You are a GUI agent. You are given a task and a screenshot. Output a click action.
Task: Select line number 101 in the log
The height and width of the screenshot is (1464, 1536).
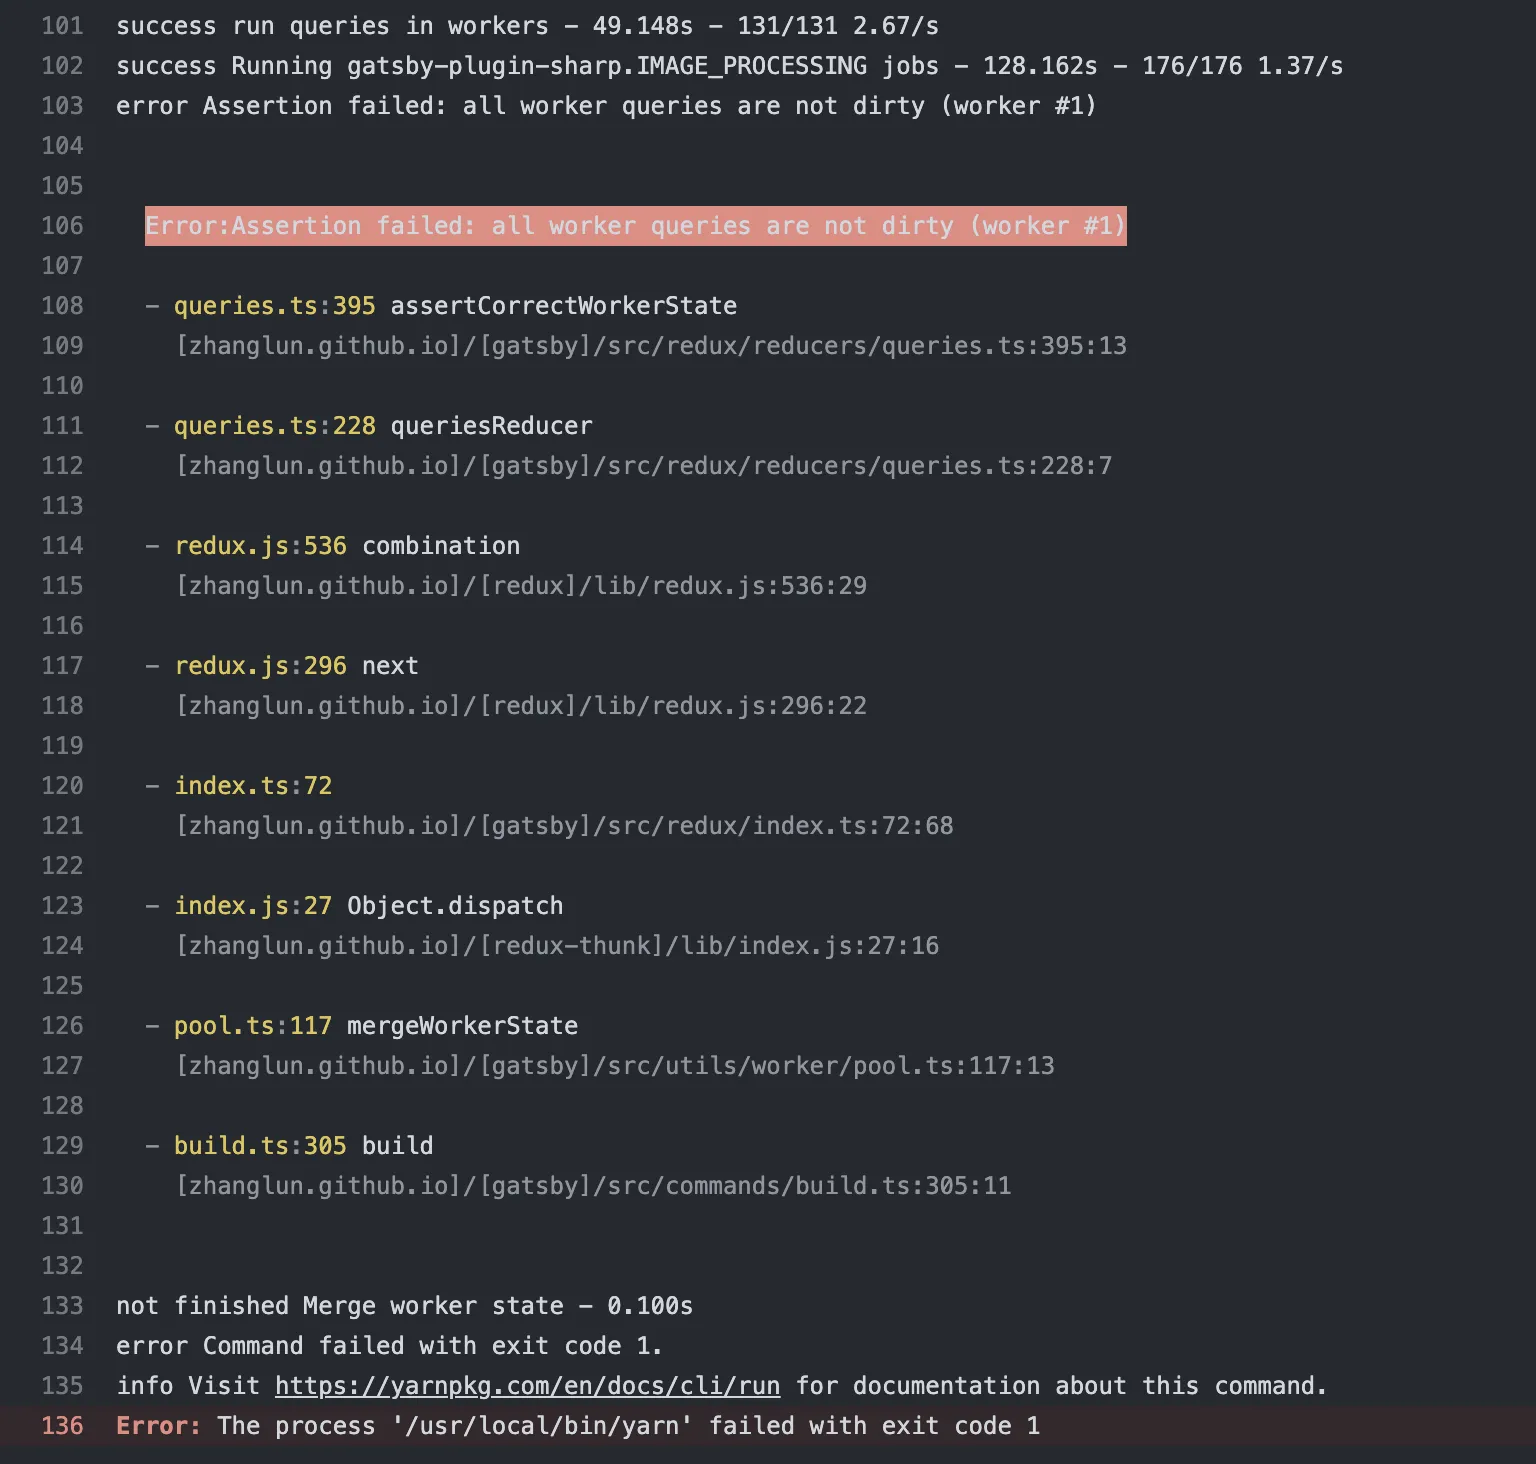point(62,26)
